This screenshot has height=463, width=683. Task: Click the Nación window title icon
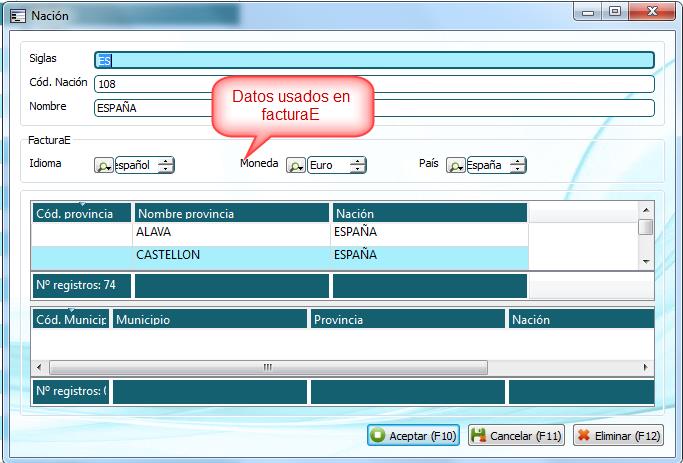tap(17, 15)
